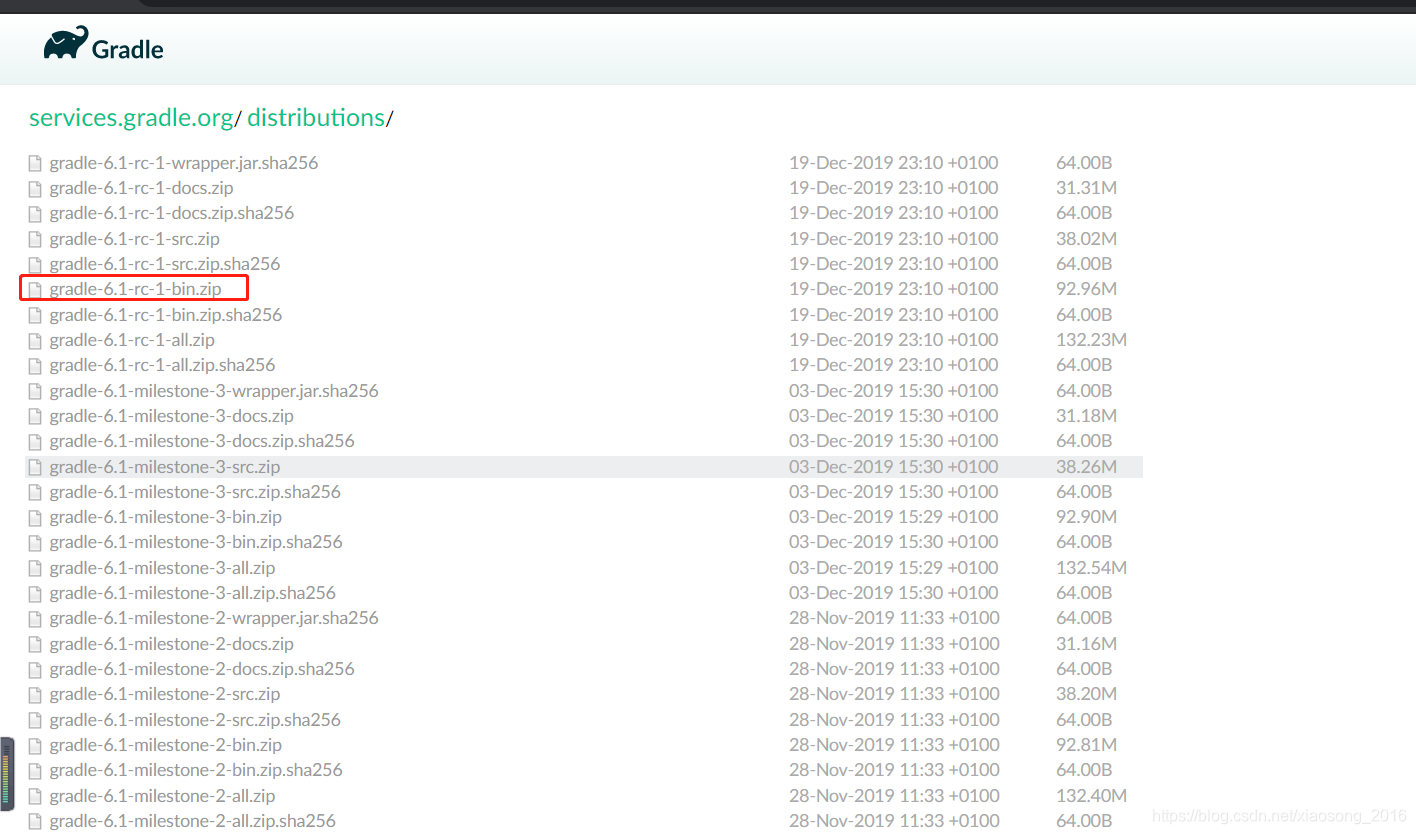The height and width of the screenshot is (834, 1416).
Task: Click file icon beside gradle-6.1-milestone-2-bin.zip
Action: tap(35, 745)
